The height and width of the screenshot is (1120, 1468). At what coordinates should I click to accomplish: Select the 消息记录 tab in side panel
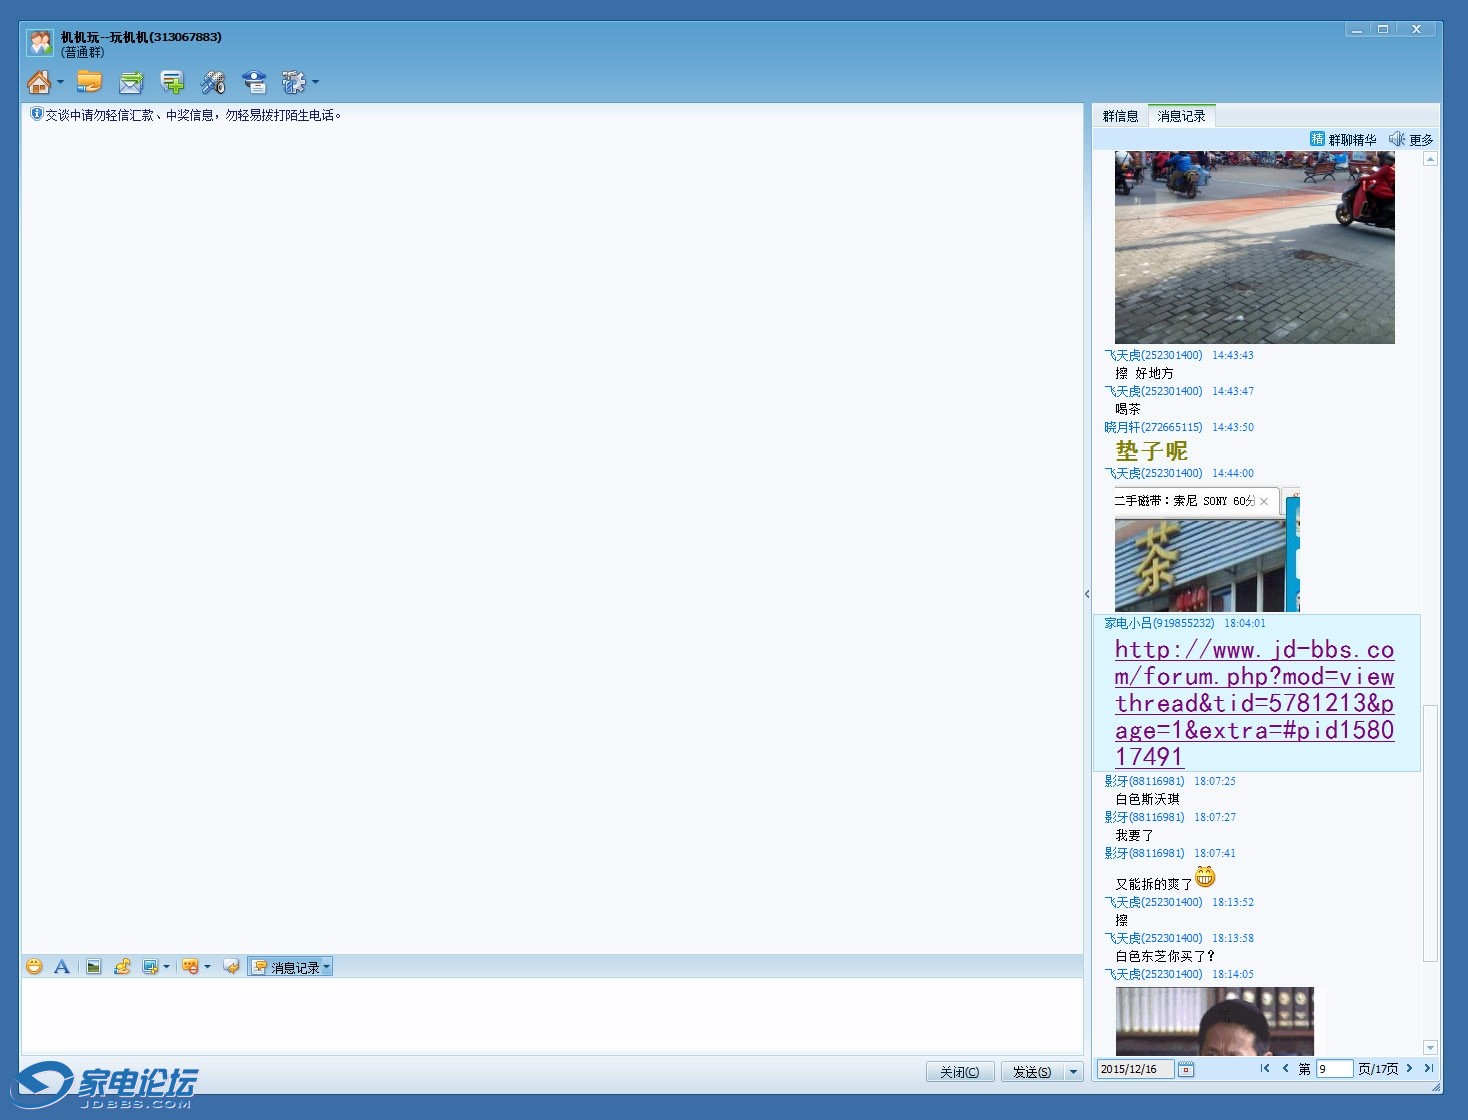tap(1181, 116)
